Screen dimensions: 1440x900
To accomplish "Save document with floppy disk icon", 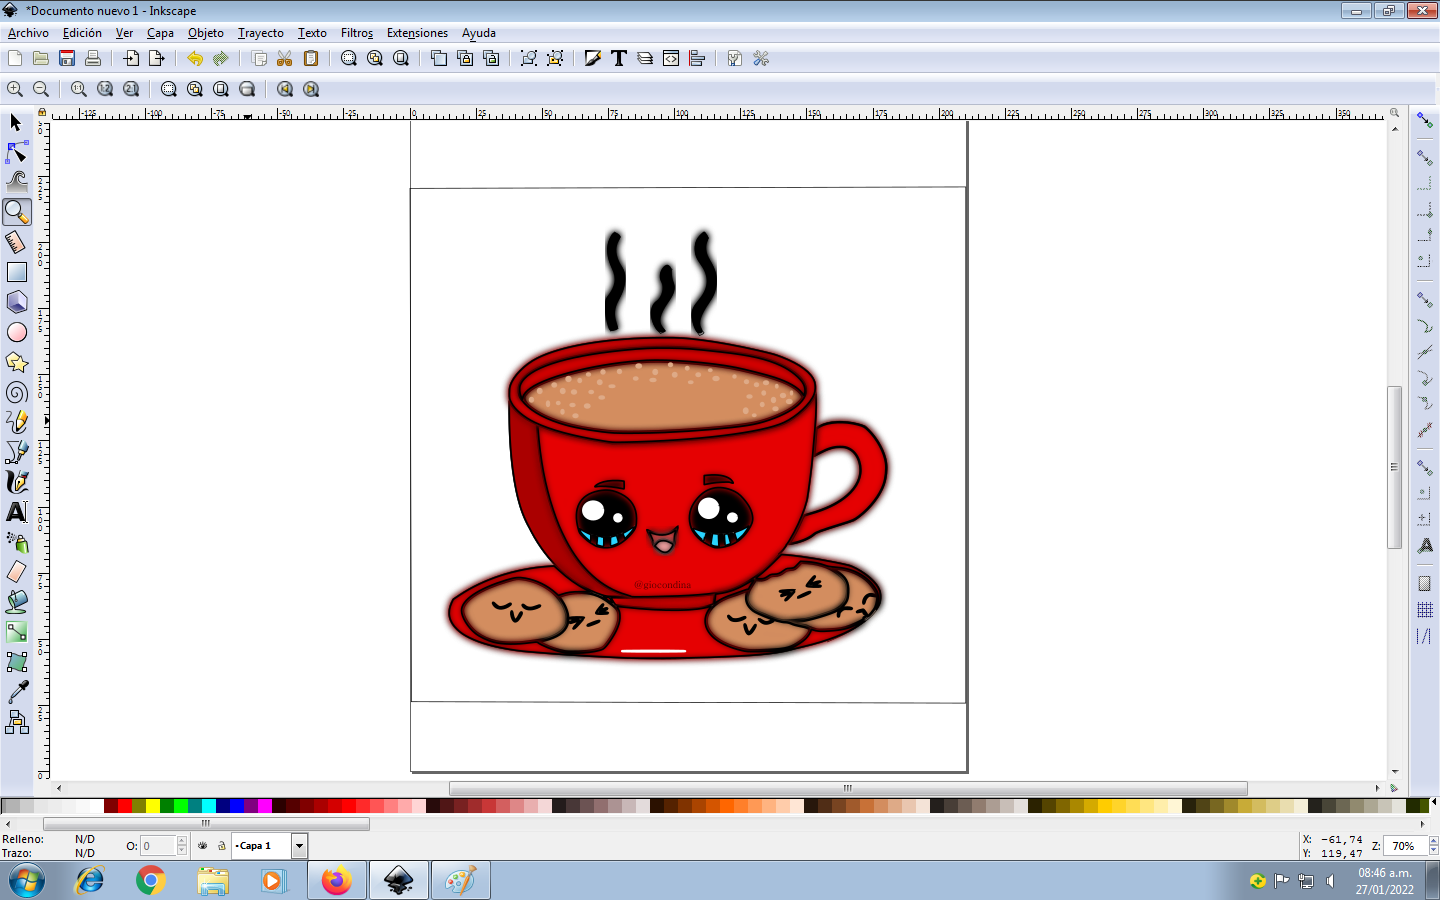I will pos(67,58).
